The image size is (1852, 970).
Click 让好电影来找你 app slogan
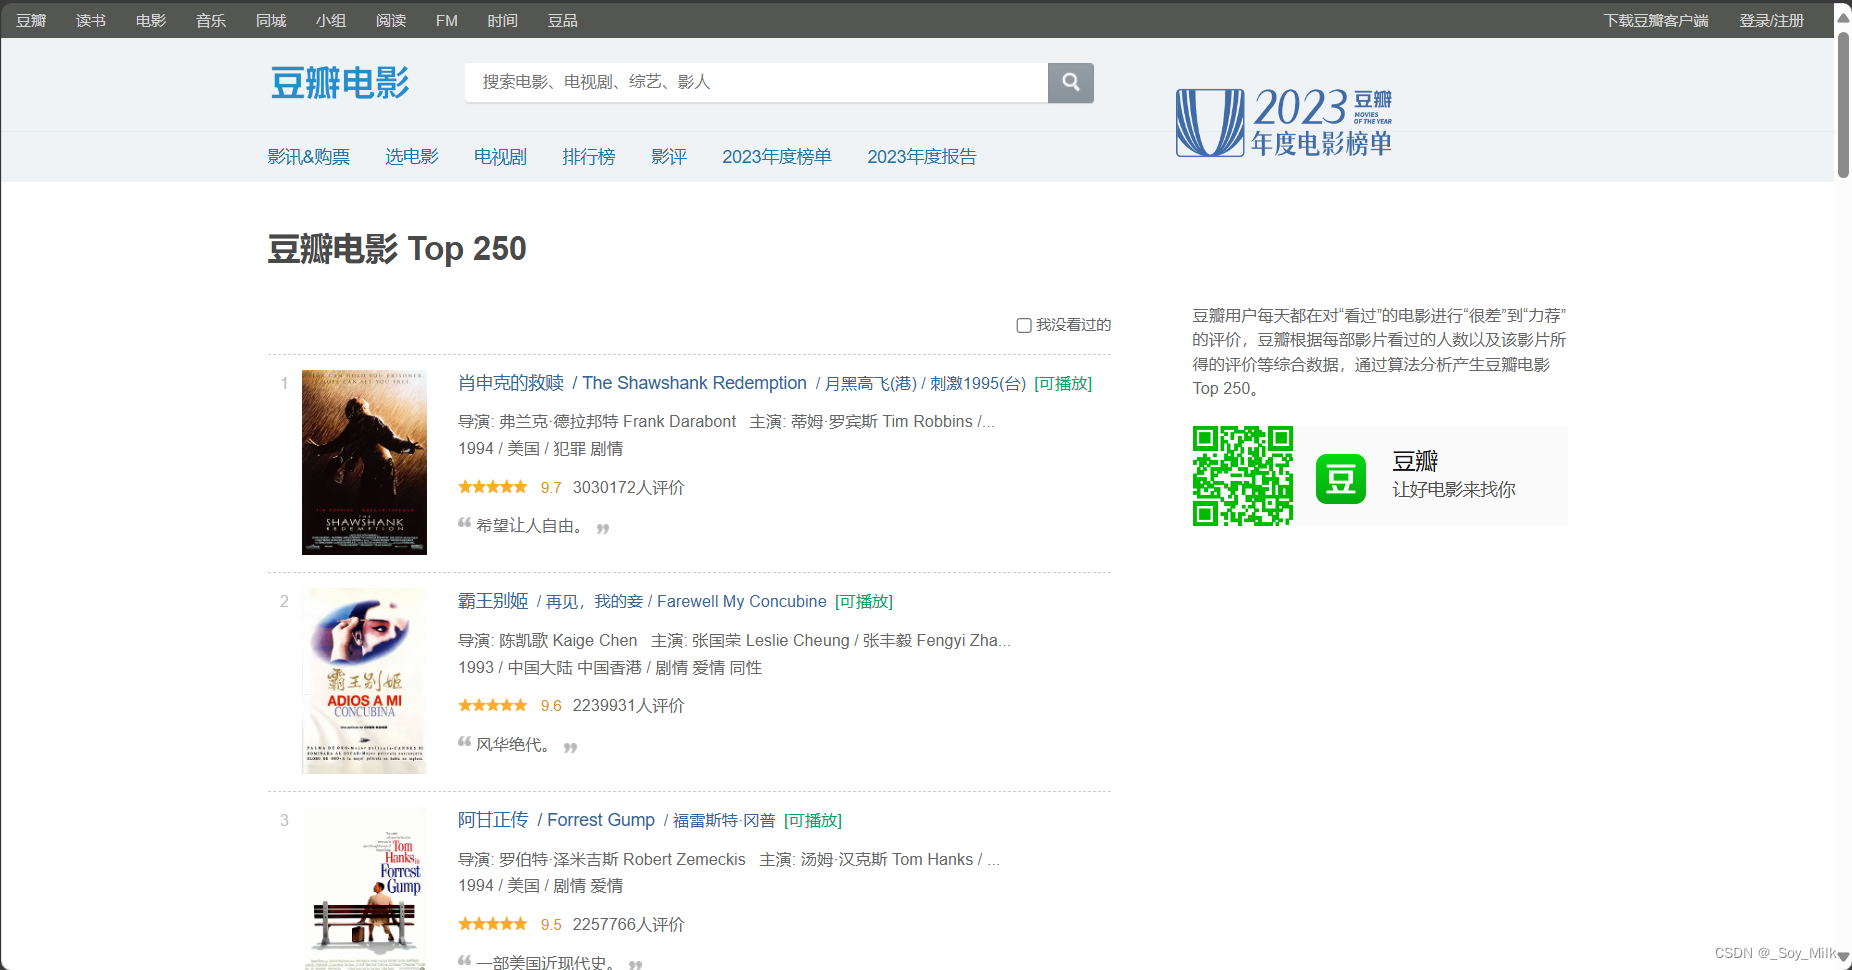(x=1454, y=489)
